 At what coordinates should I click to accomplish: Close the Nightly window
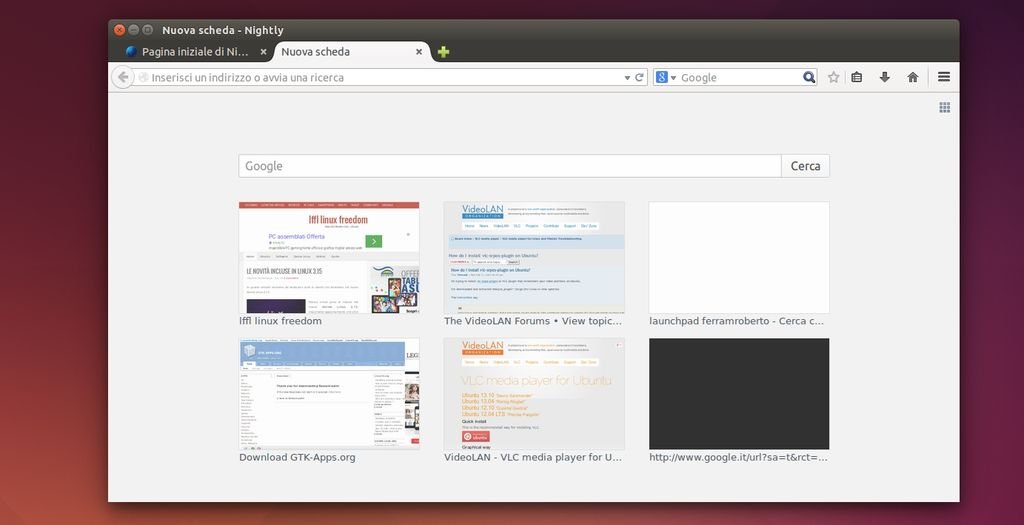(119, 30)
